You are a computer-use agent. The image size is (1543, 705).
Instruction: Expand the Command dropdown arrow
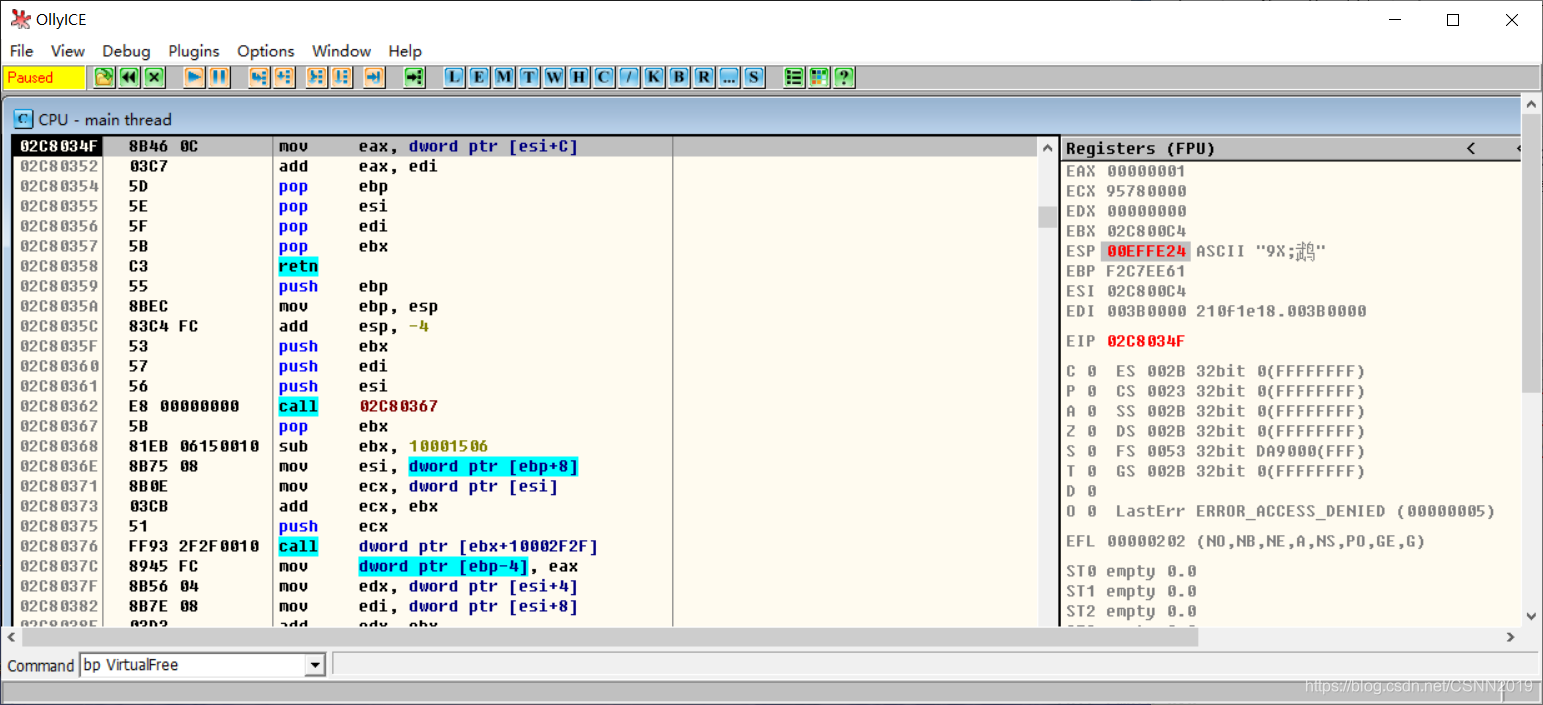[x=316, y=665]
